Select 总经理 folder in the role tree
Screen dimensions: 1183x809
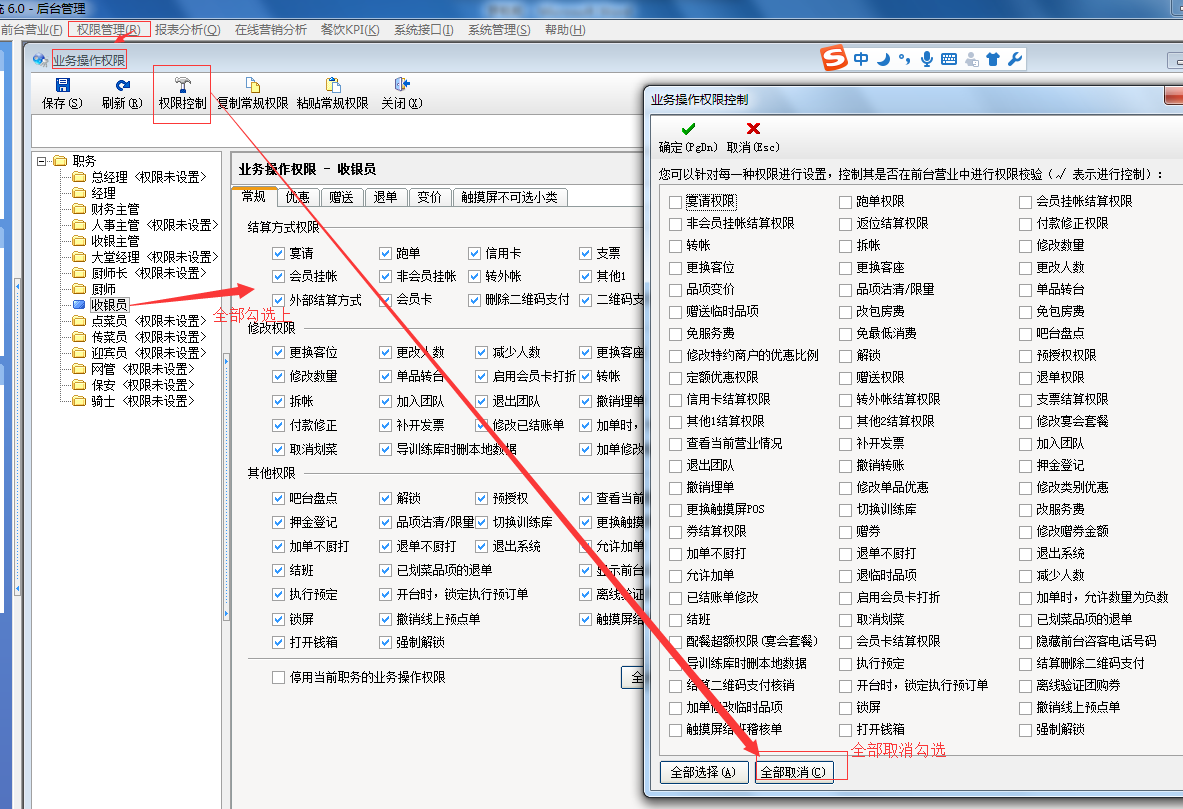point(108,177)
